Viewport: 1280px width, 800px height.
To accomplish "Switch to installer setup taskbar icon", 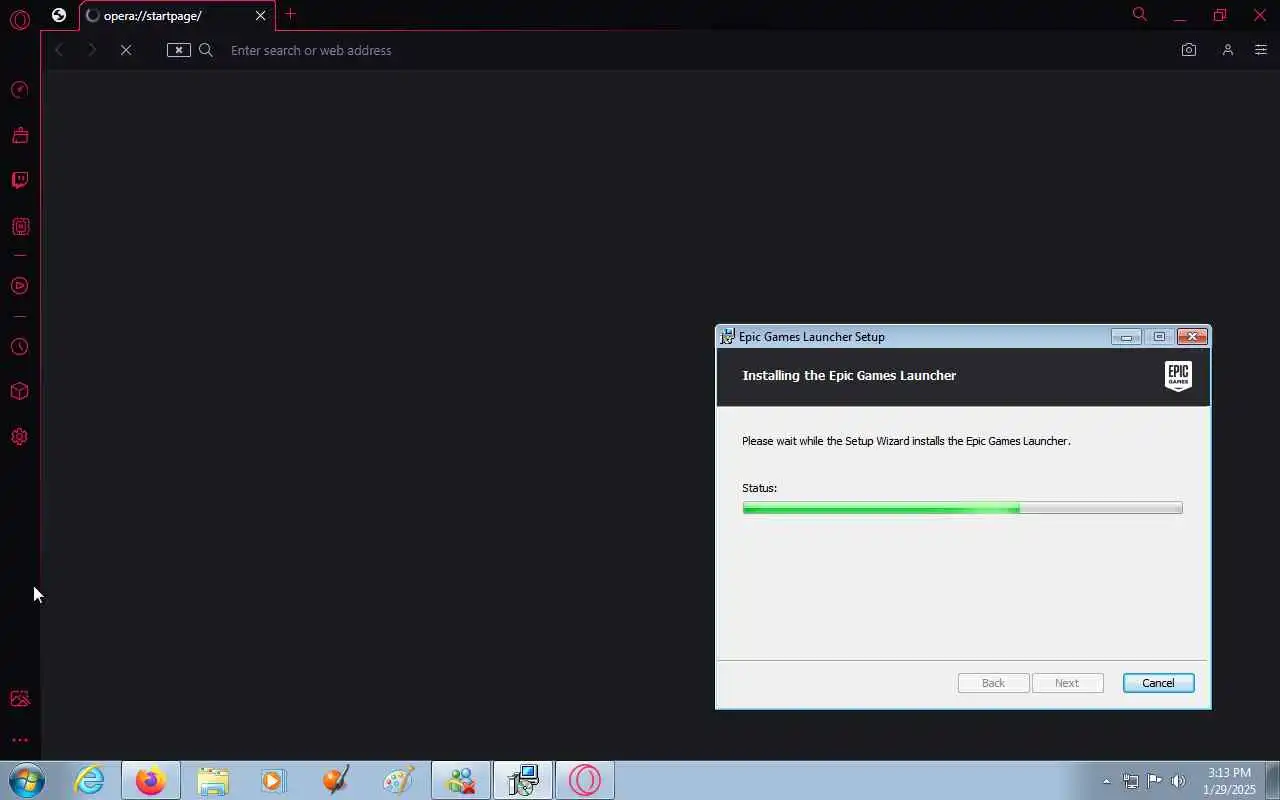I will (523, 780).
